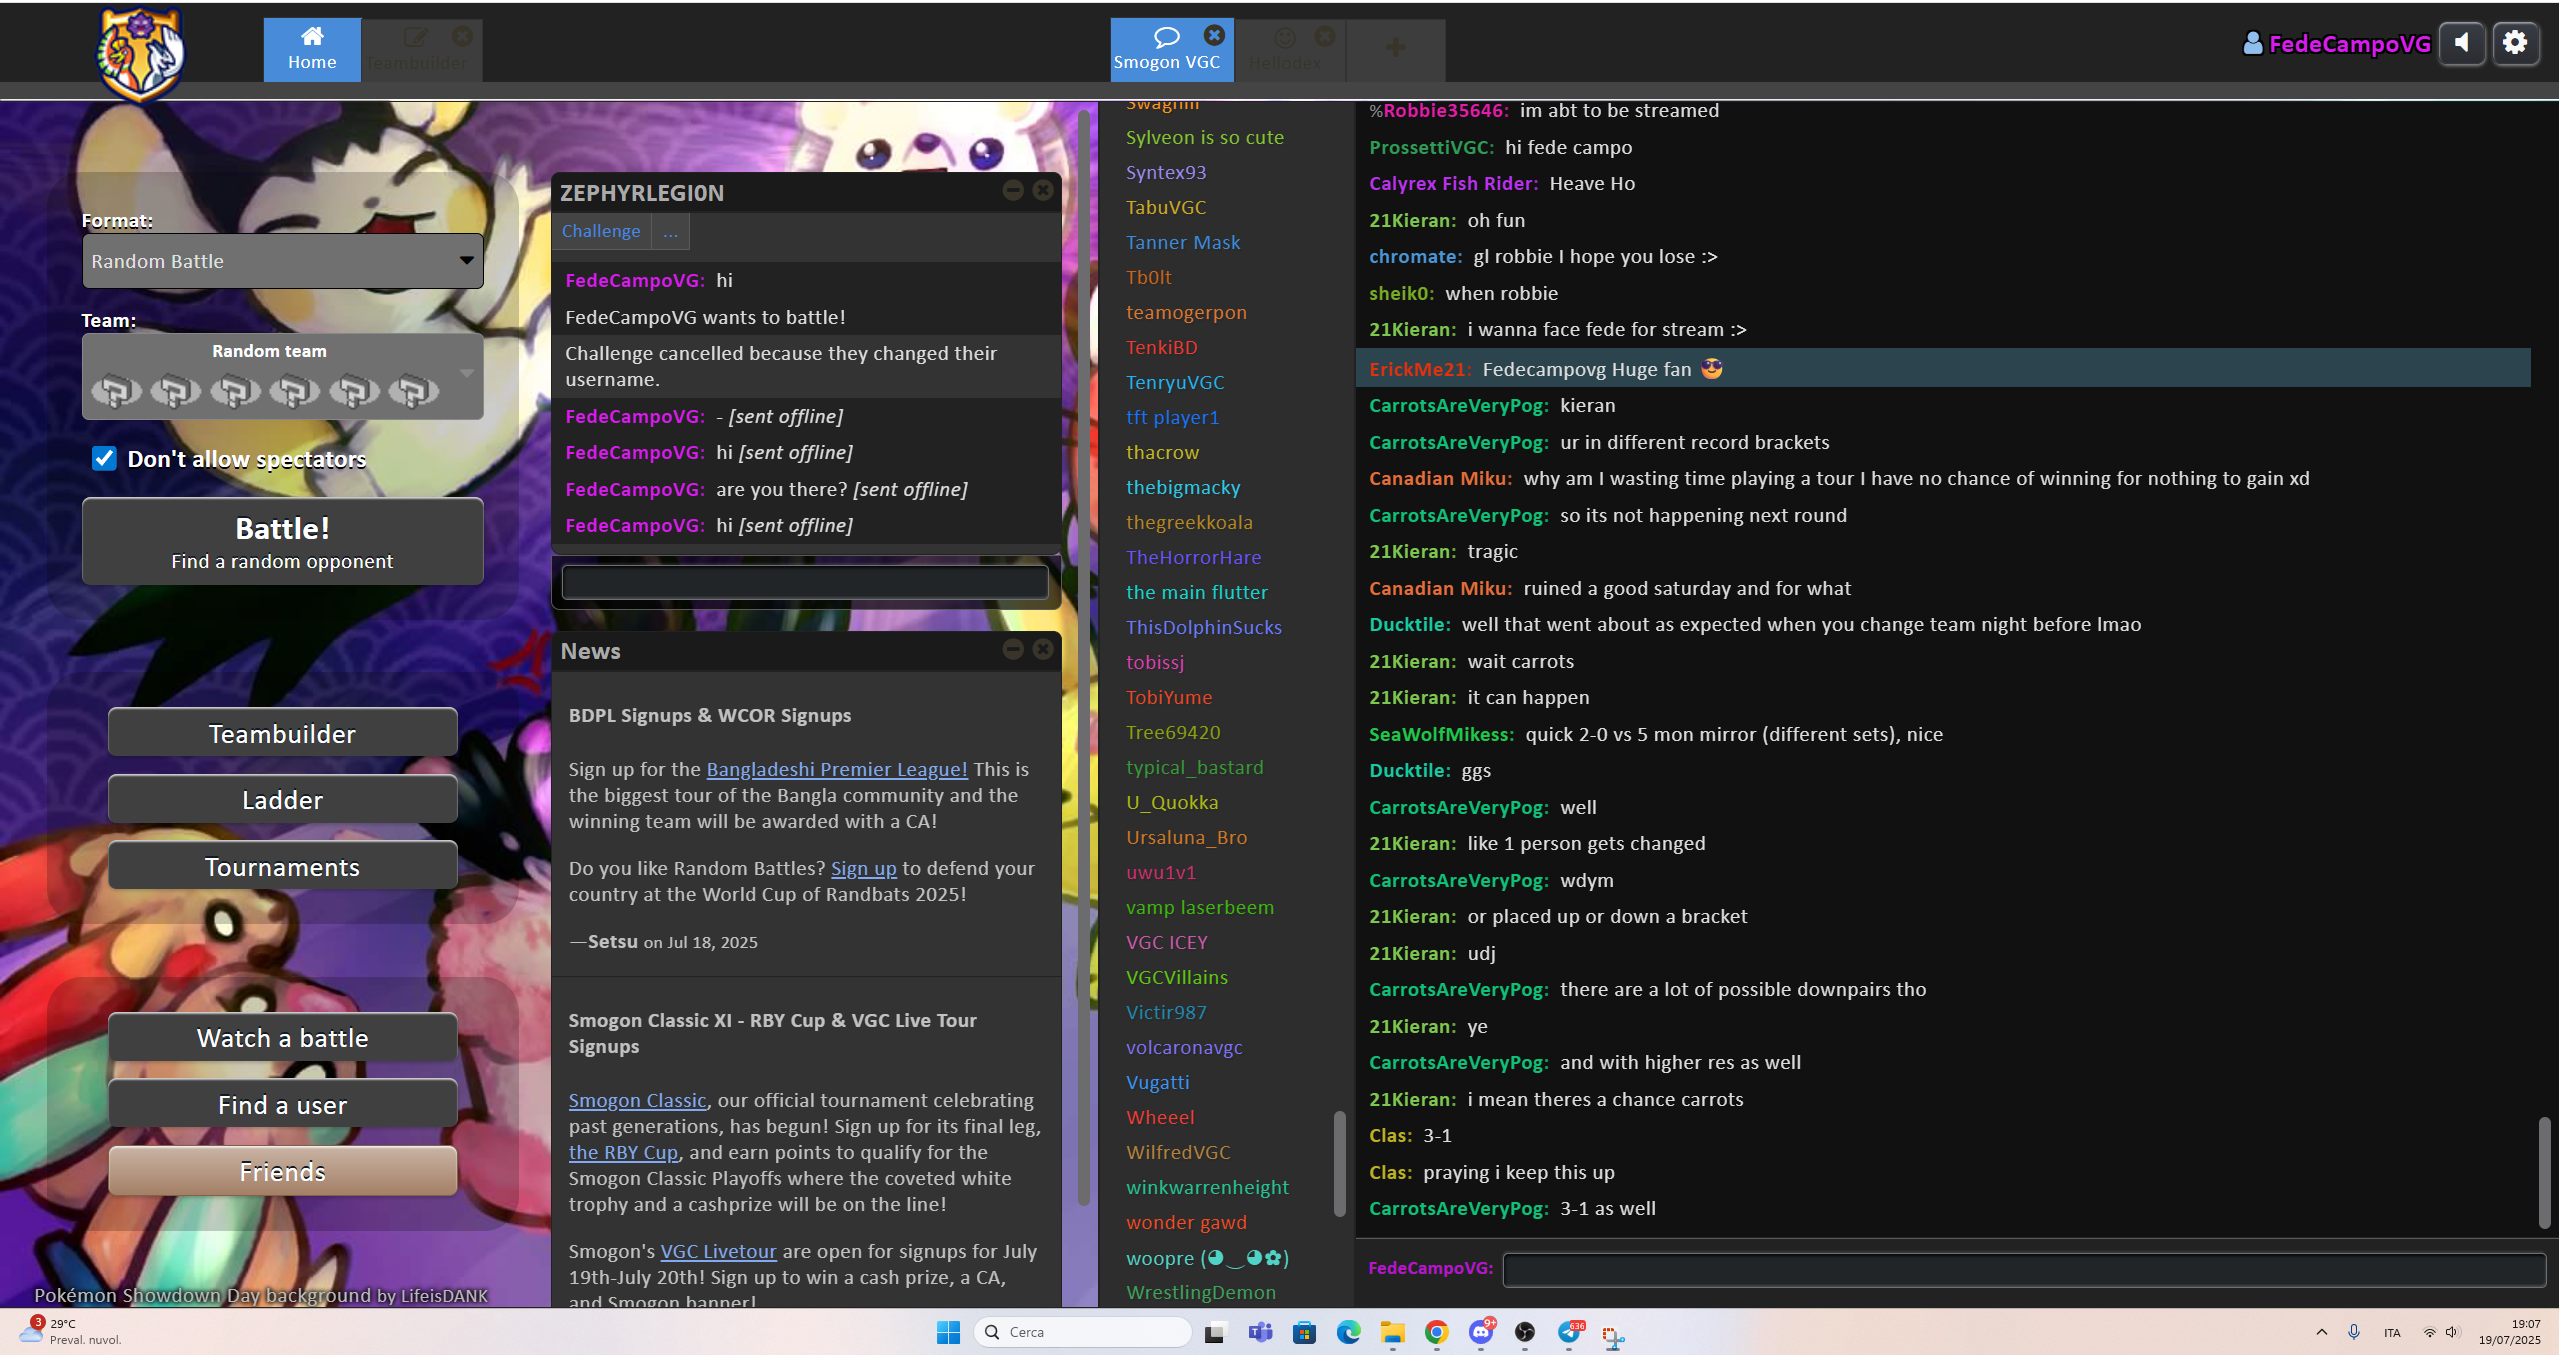Open the Teambuilder from the main menu

pyautogui.click(x=283, y=733)
